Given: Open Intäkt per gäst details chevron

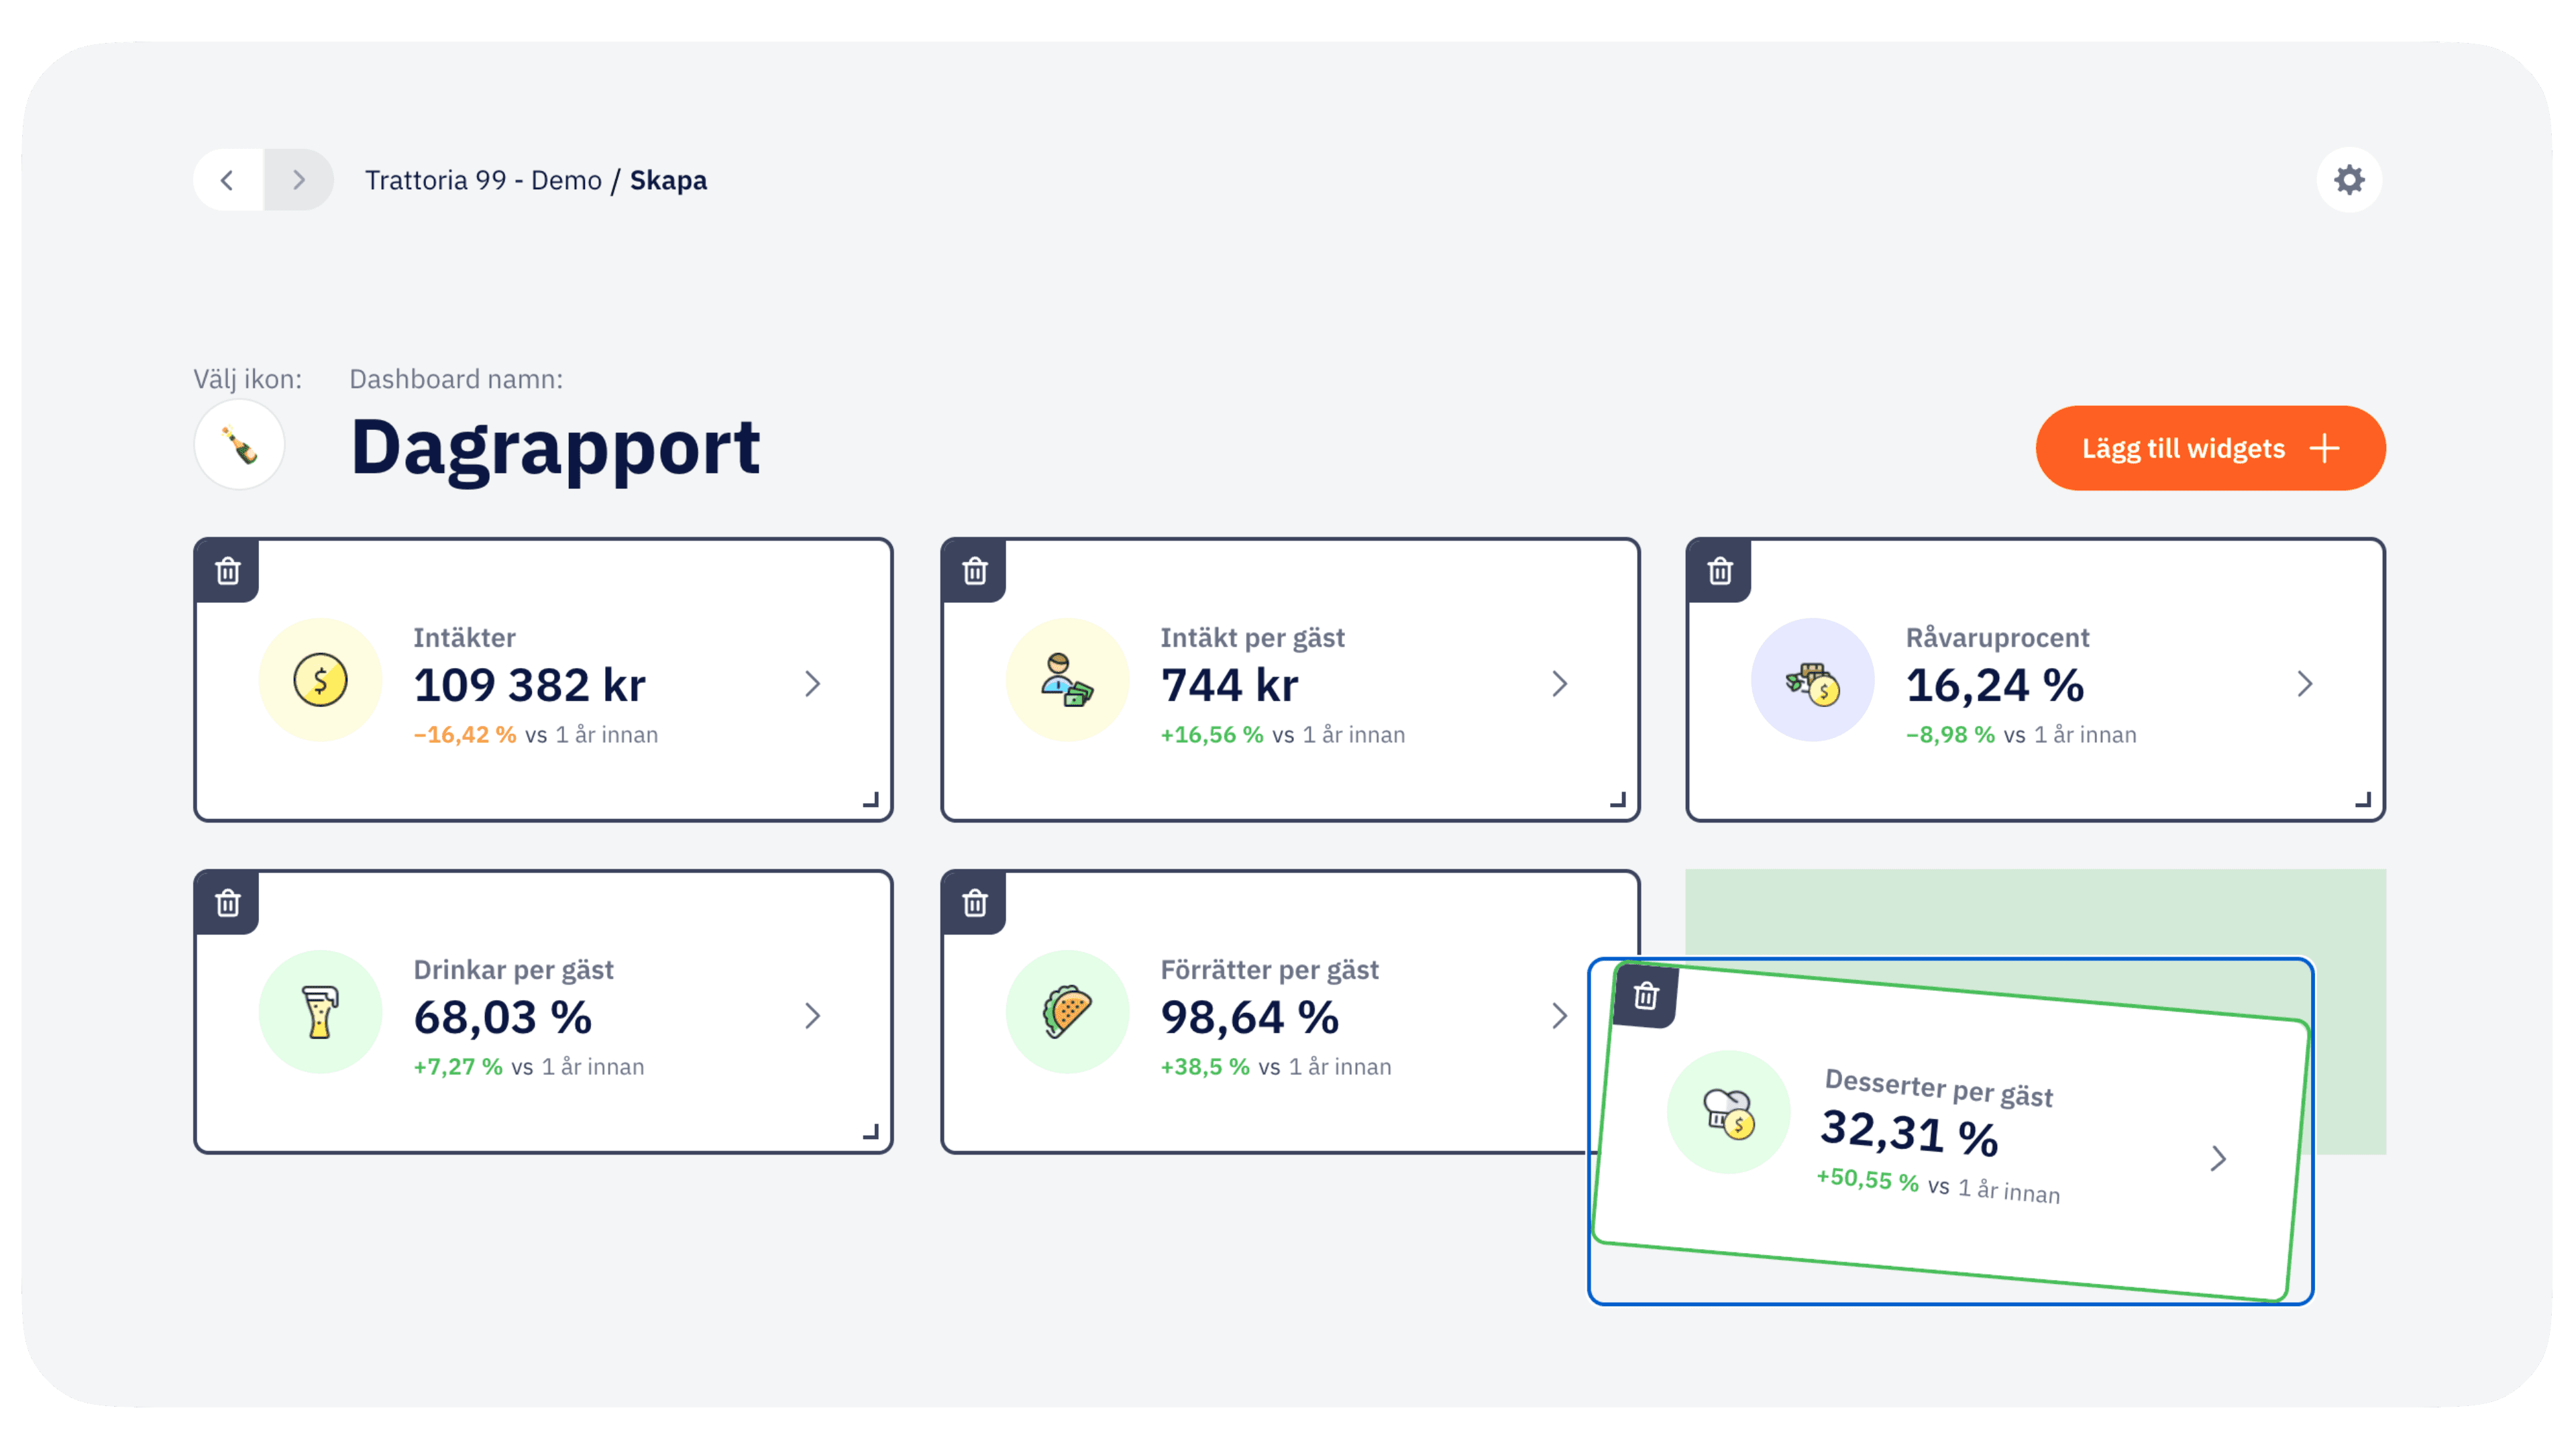Looking at the screenshot, I should 1560,684.
